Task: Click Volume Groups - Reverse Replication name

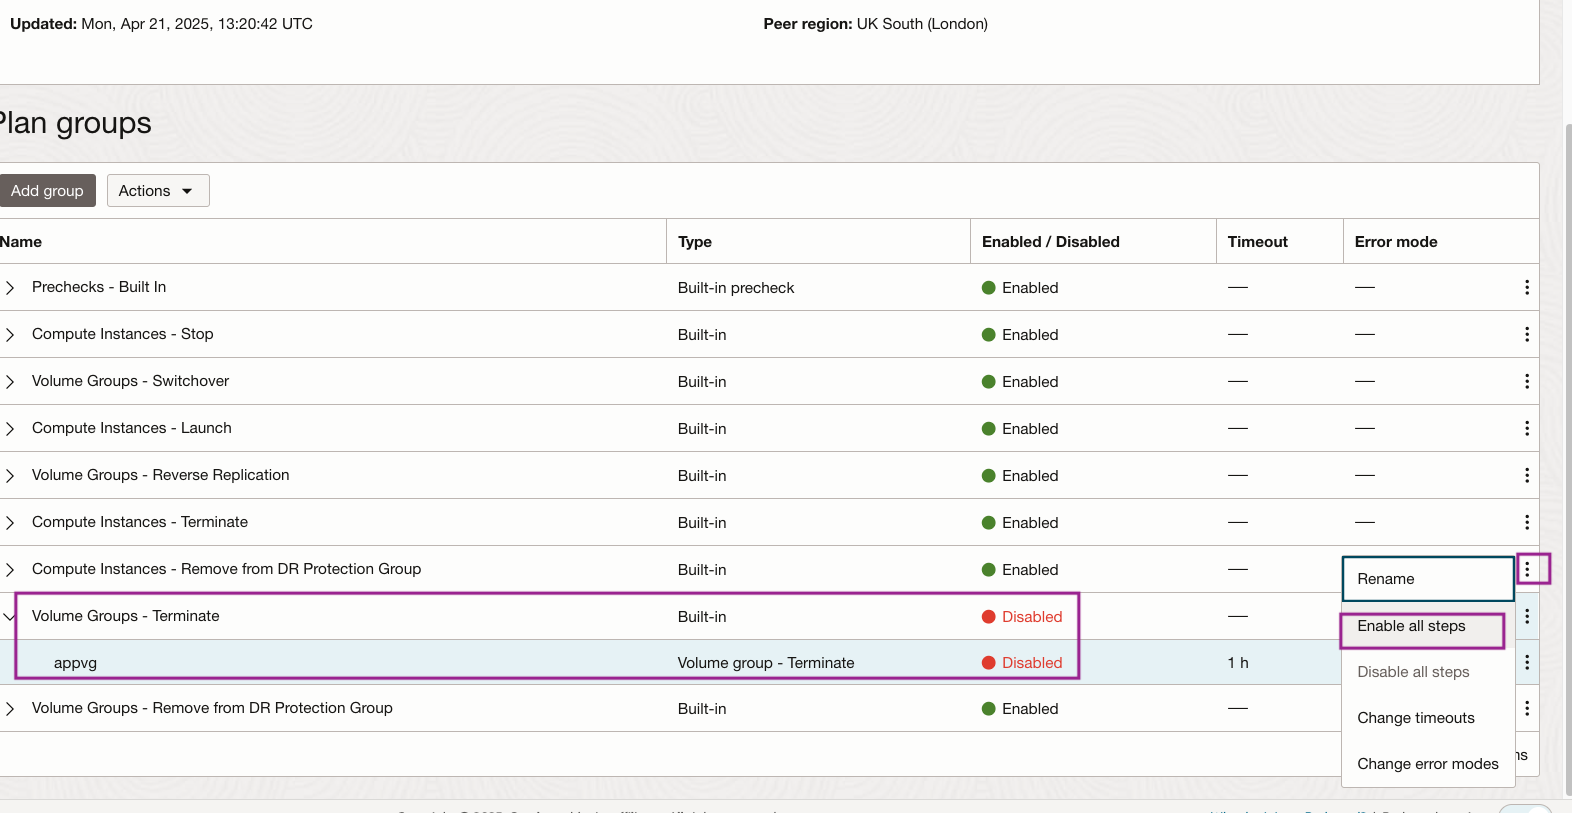Action: tap(161, 475)
